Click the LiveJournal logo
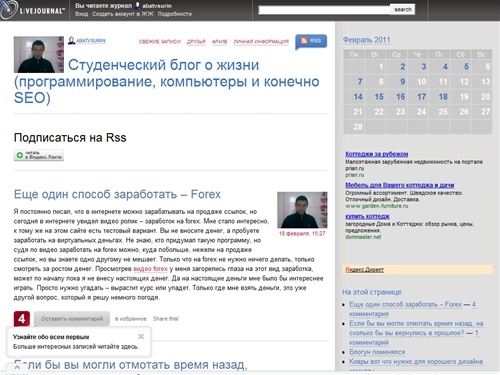The width and height of the screenshot is (500, 375). click(32, 9)
